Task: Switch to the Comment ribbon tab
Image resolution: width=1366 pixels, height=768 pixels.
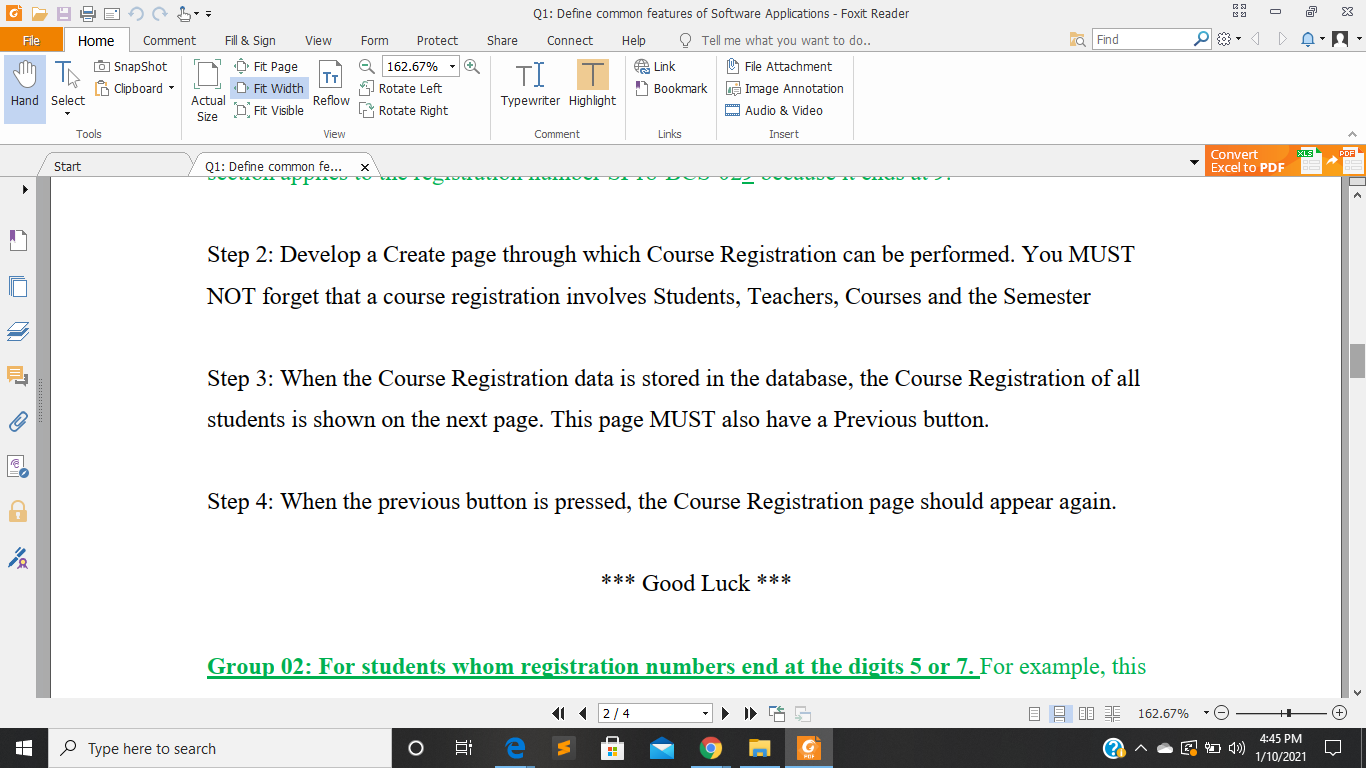Action: (169, 40)
